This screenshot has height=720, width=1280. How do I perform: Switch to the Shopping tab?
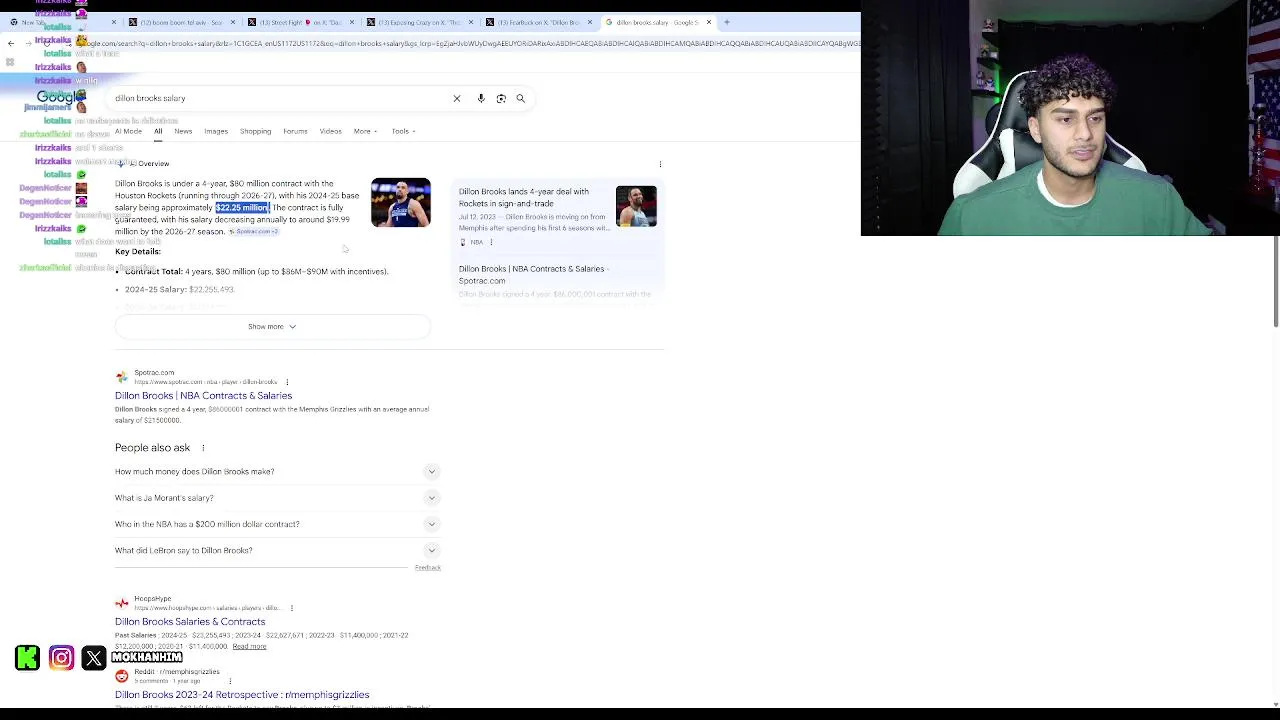pyautogui.click(x=255, y=131)
